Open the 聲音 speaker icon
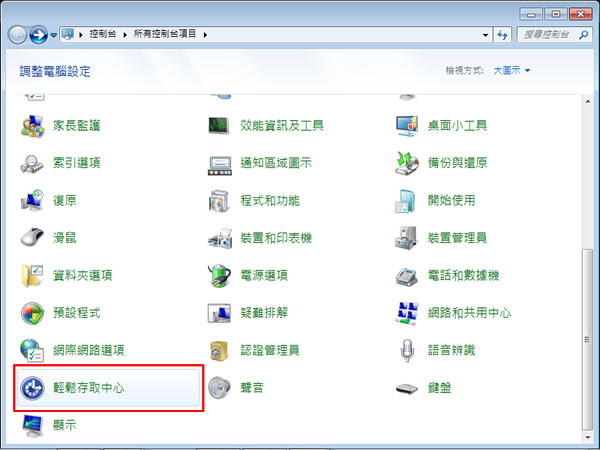This screenshot has width=600, height=450. point(220,388)
